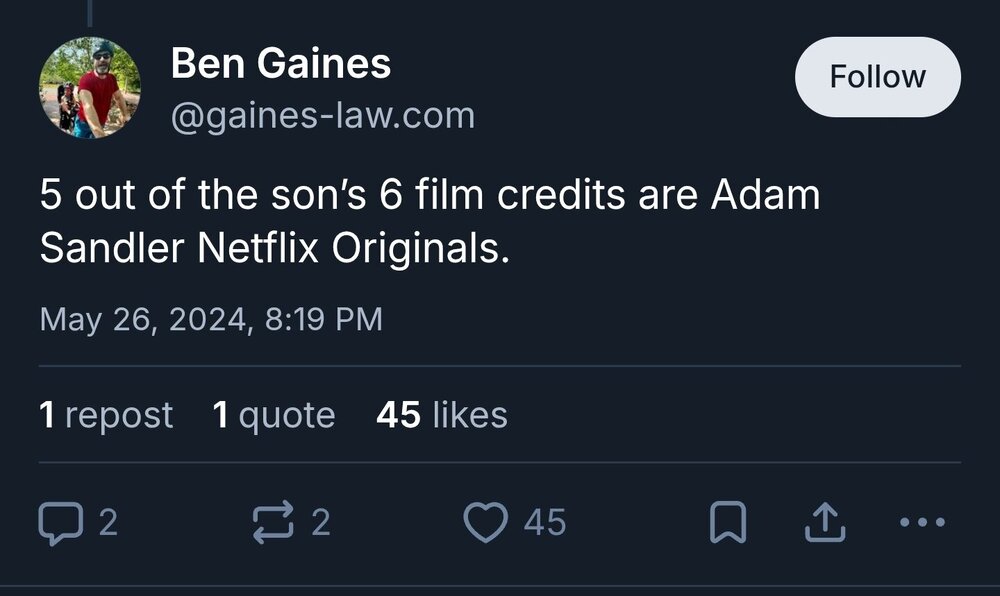Follow Ben Gaines
This screenshot has width=1000, height=596.
coord(877,77)
